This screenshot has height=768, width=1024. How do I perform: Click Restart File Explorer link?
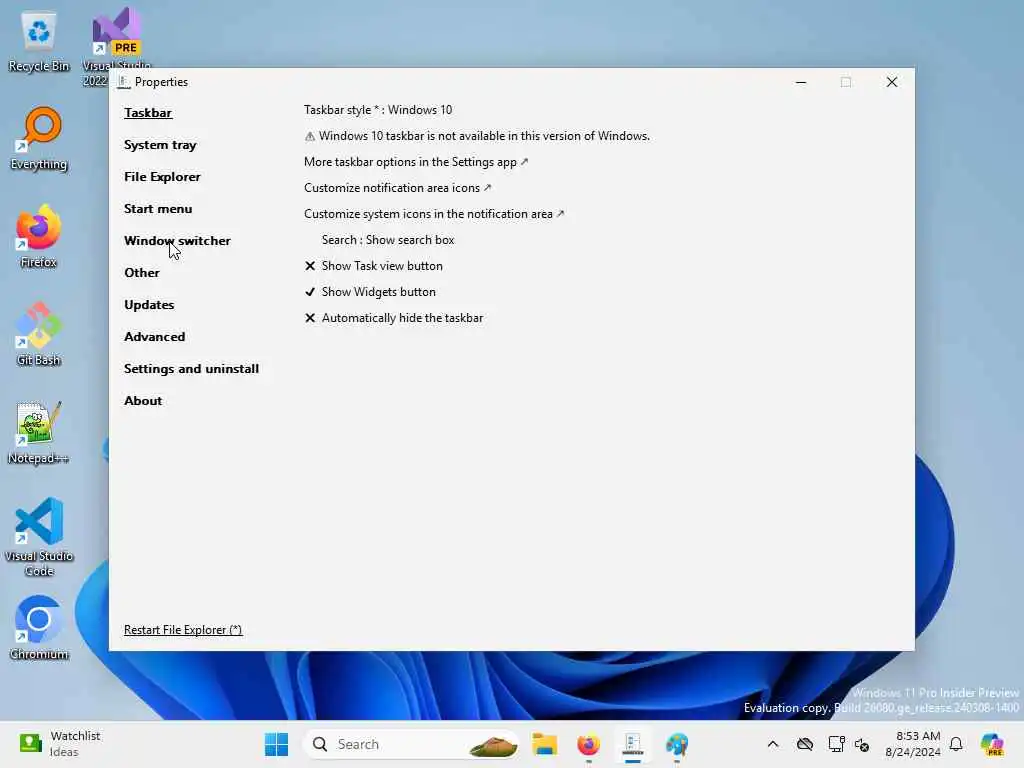point(183,630)
